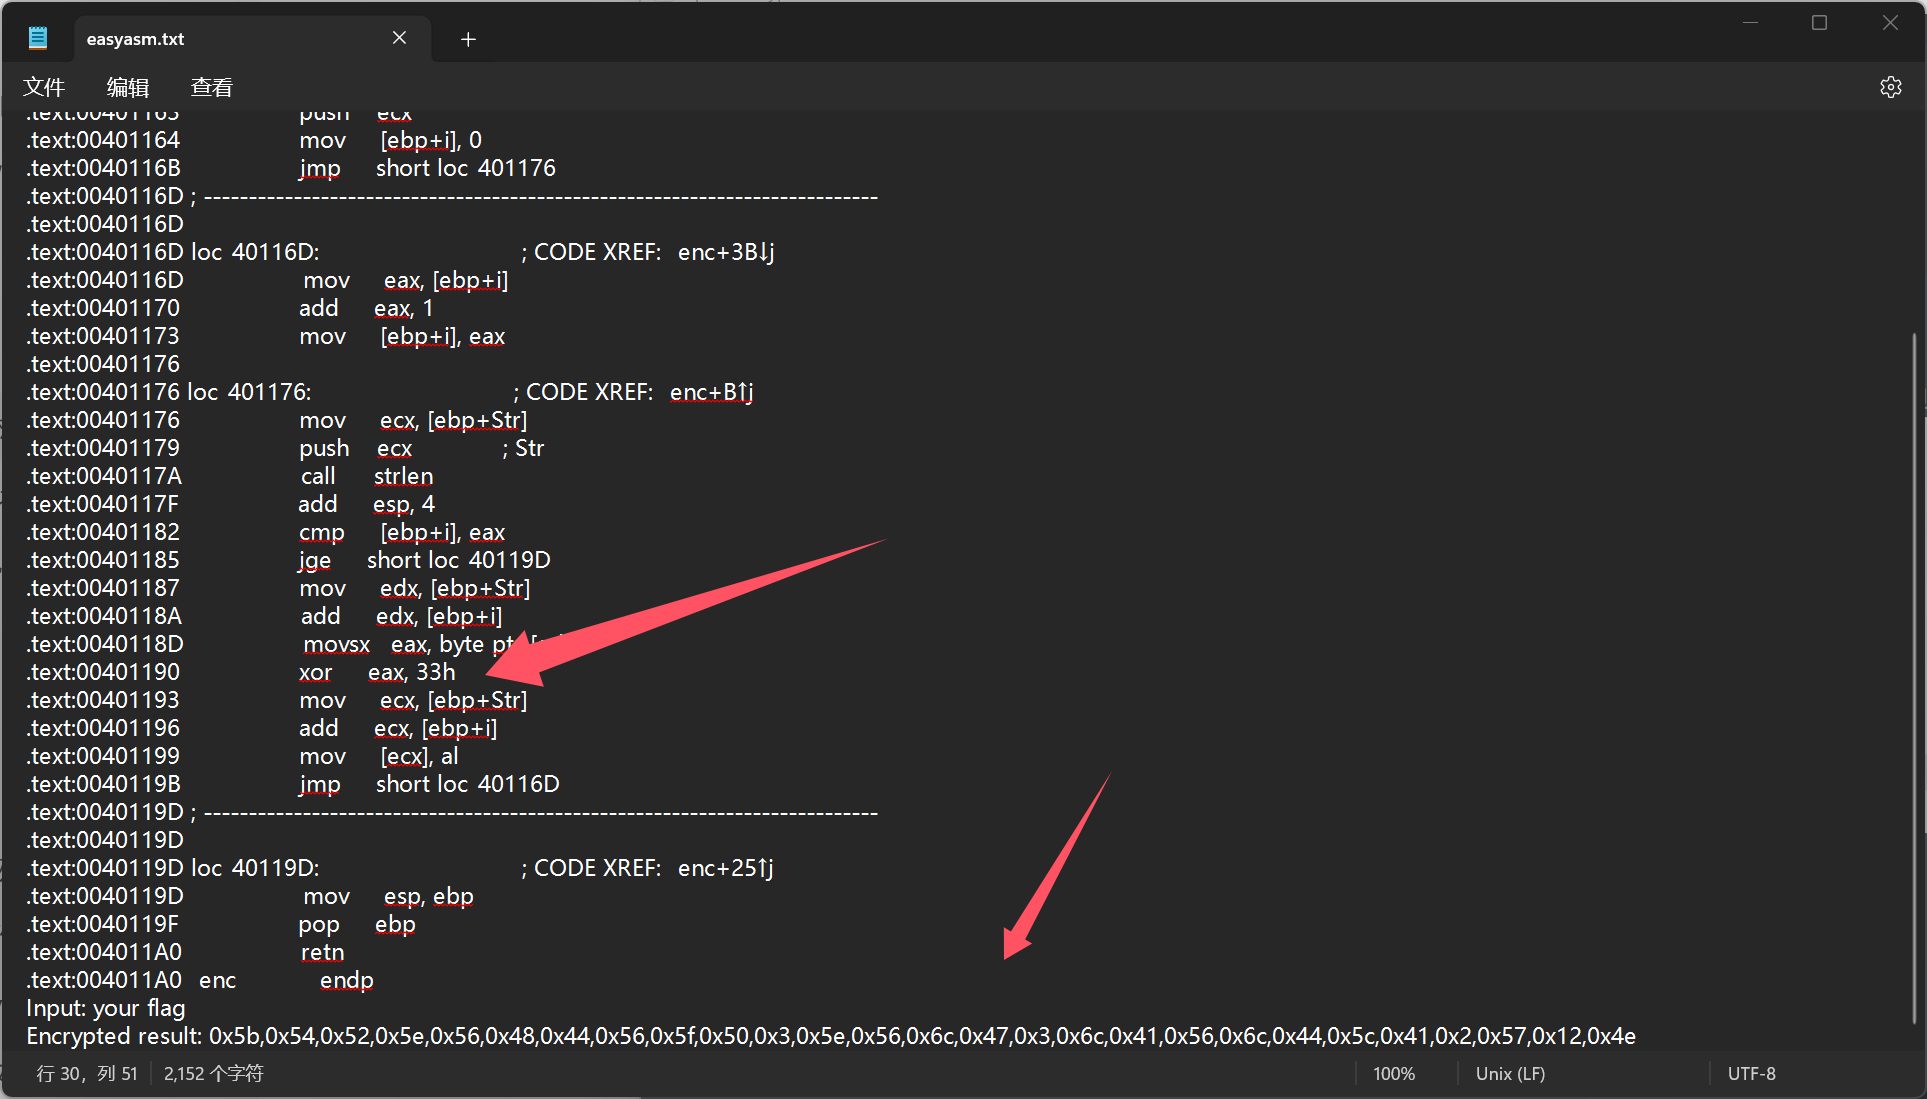1927x1099 pixels.
Task: Maximize the Notepad window
Action: [x=1819, y=22]
